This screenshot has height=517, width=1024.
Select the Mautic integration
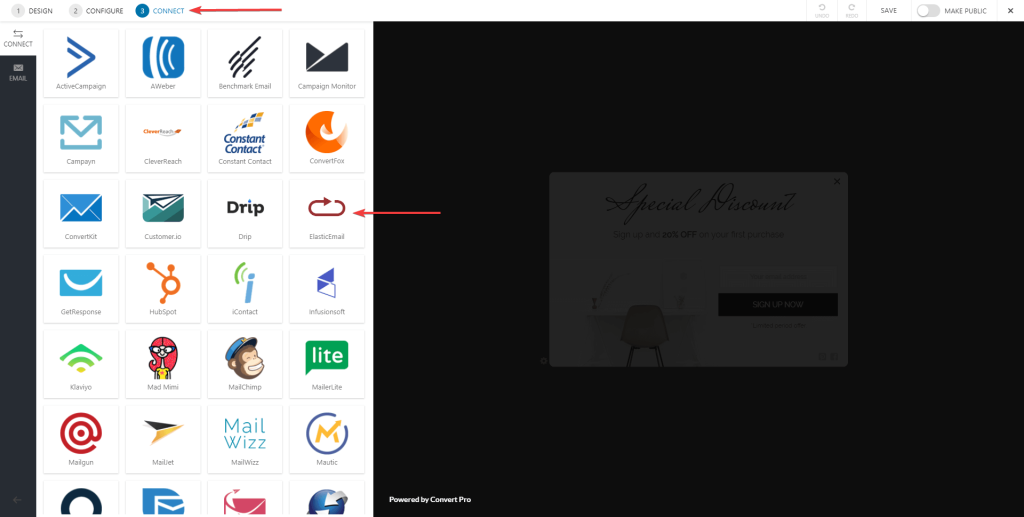(327, 439)
